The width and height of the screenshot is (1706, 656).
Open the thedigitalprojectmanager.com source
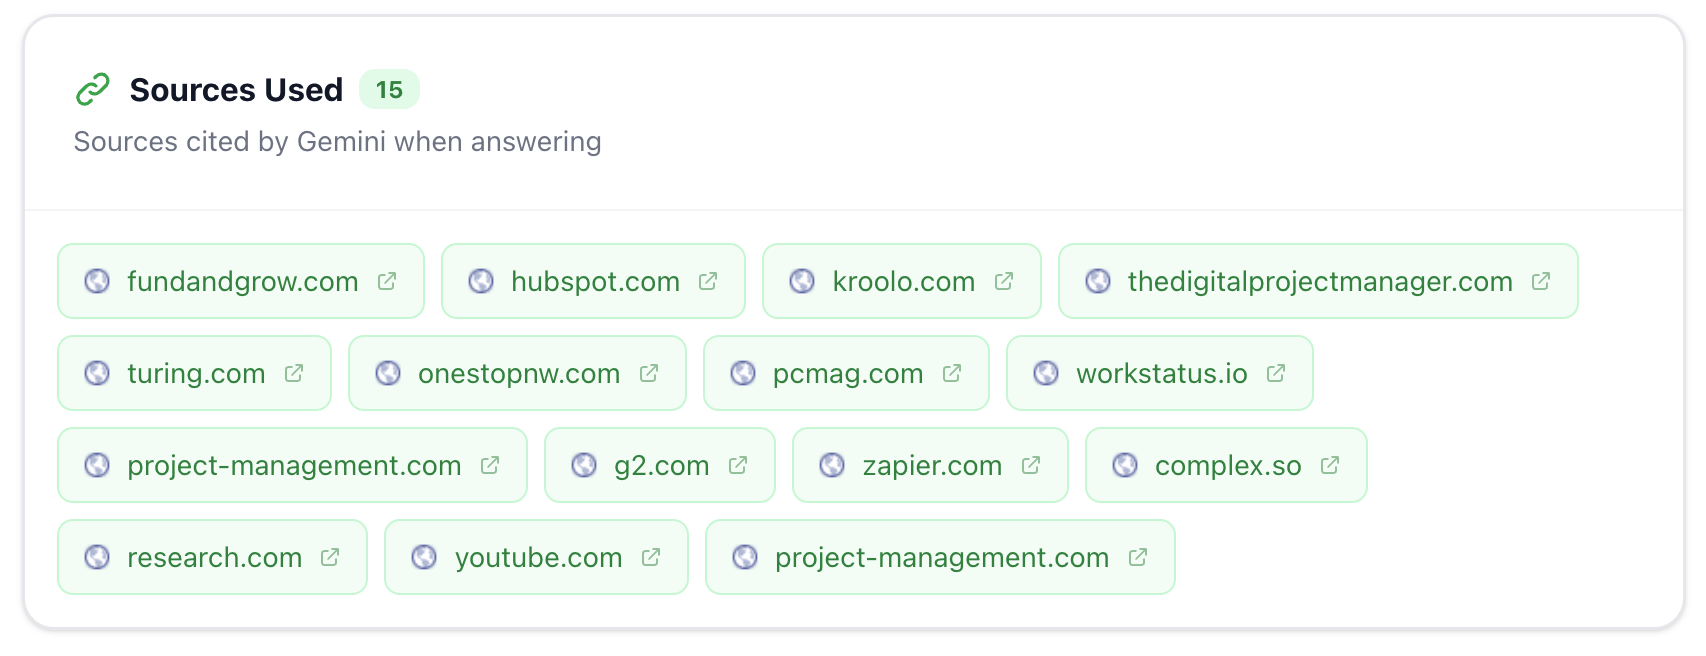click(x=1320, y=281)
